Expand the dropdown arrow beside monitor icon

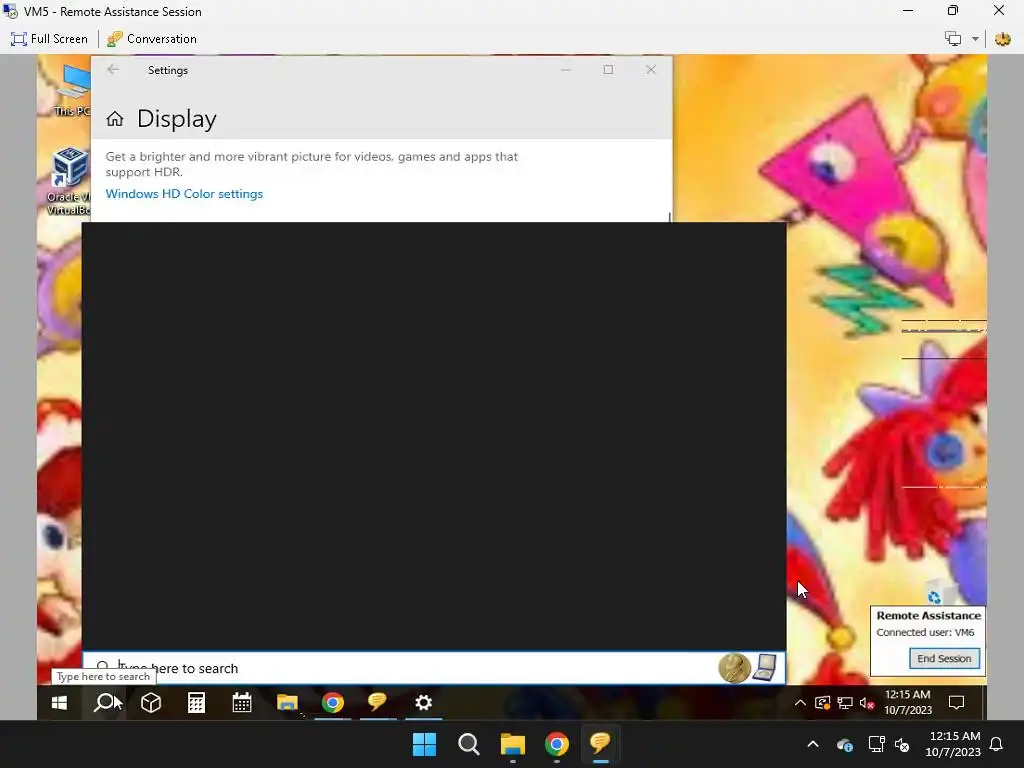(x=975, y=39)
